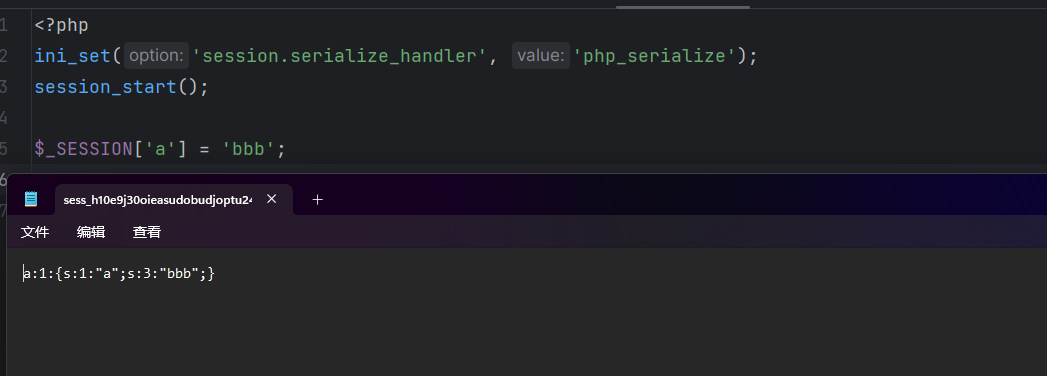This screenshot has height=376, width=1047.
Task: Close the sess_h10e9j30 tab
Action: [271, 198]
